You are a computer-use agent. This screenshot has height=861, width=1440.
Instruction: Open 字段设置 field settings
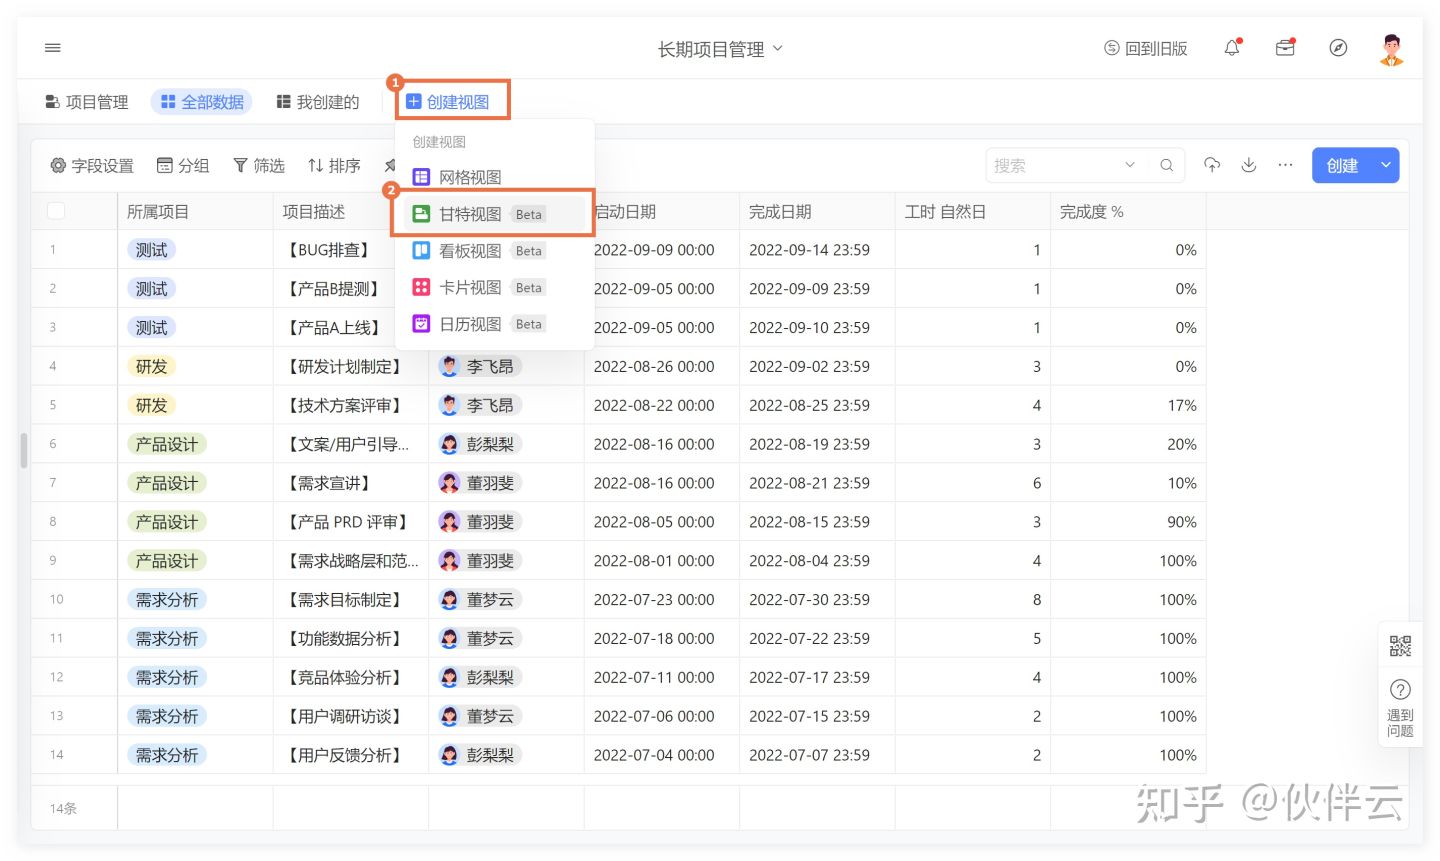point(92,166)
